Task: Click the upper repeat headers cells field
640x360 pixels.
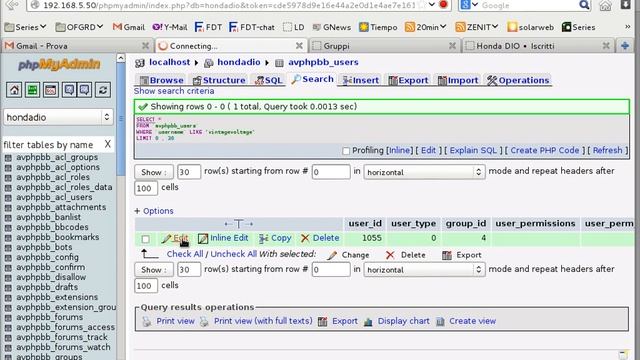Action: coord(146,189)
